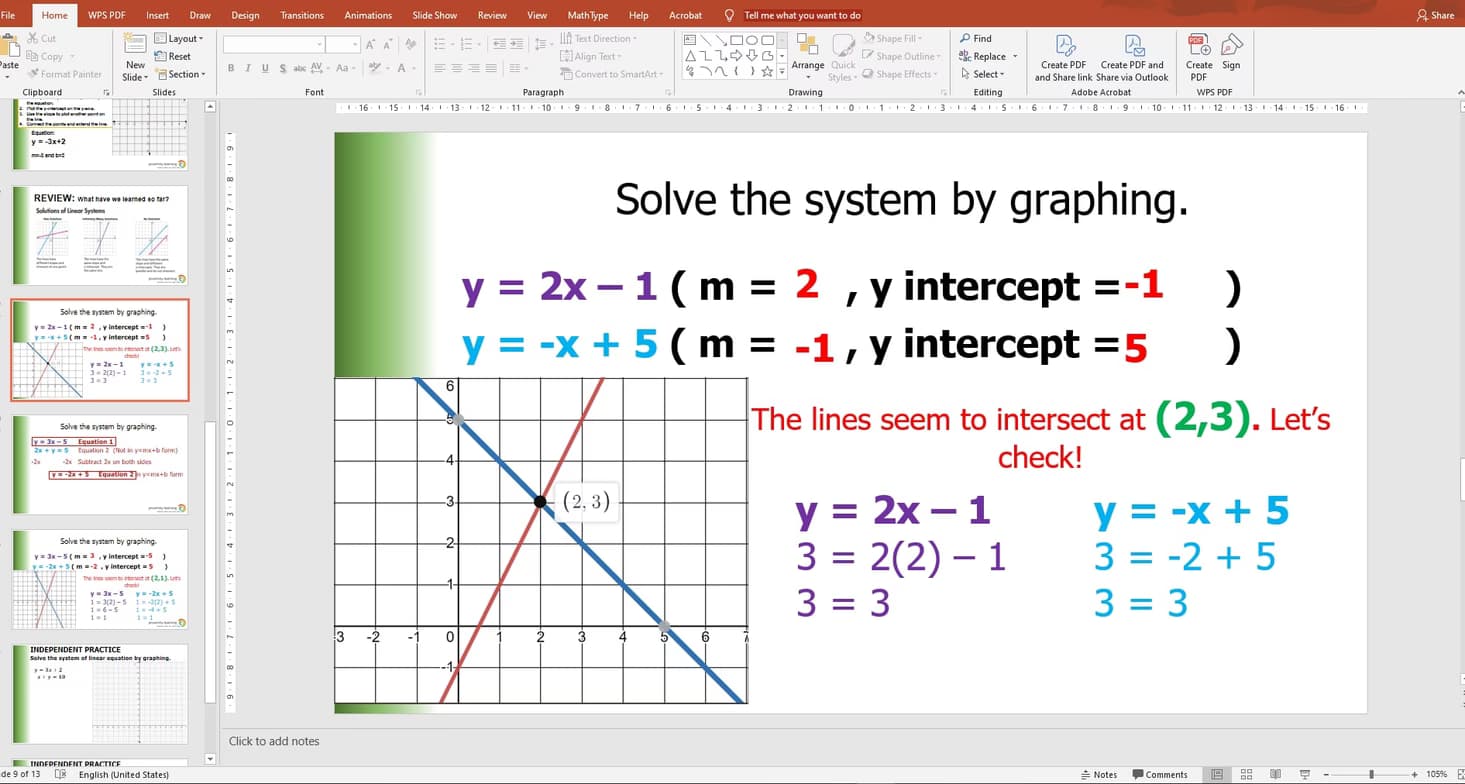Click the Sign icon in the WPS PDF group

point(1230,55)
